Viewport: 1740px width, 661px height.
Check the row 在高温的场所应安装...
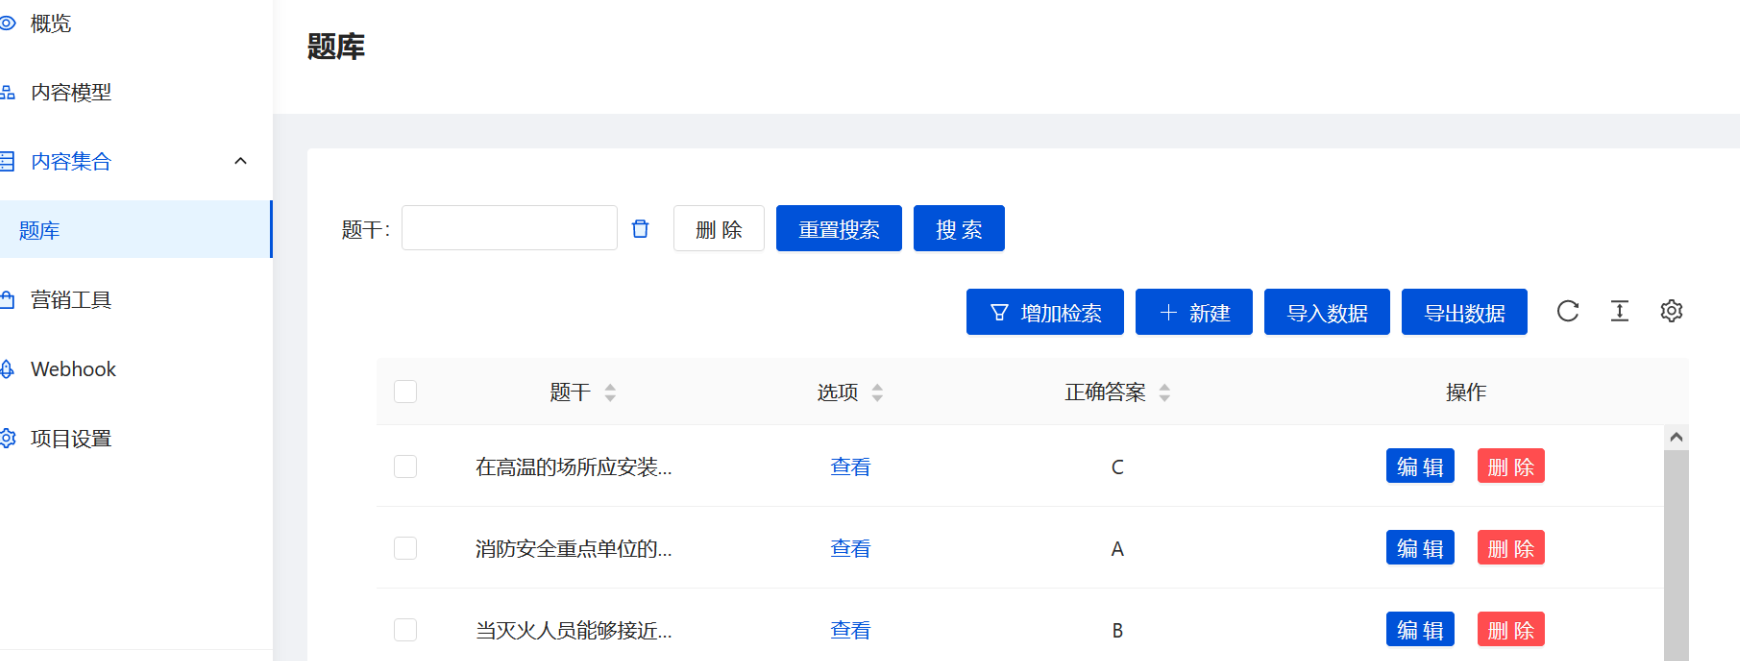pyautogui.click(x=405, y=466)
